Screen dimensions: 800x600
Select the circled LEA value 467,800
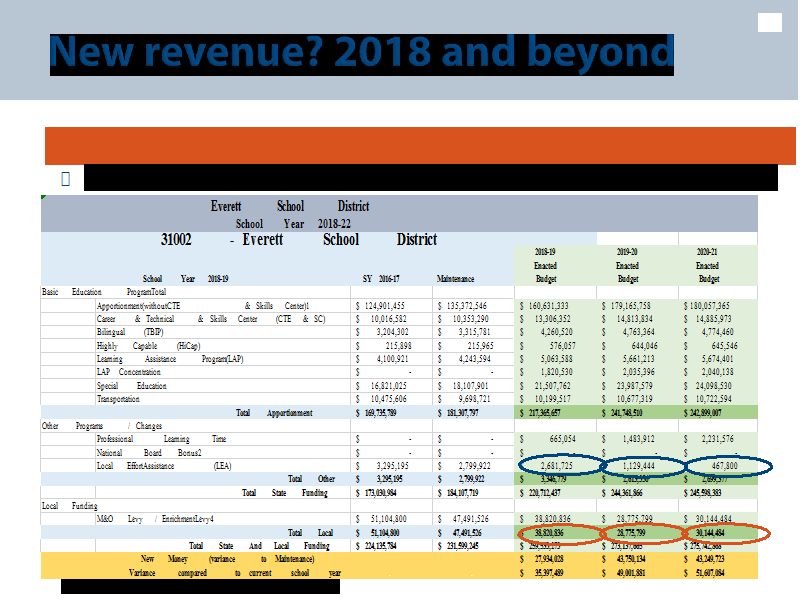coord(724,466)
